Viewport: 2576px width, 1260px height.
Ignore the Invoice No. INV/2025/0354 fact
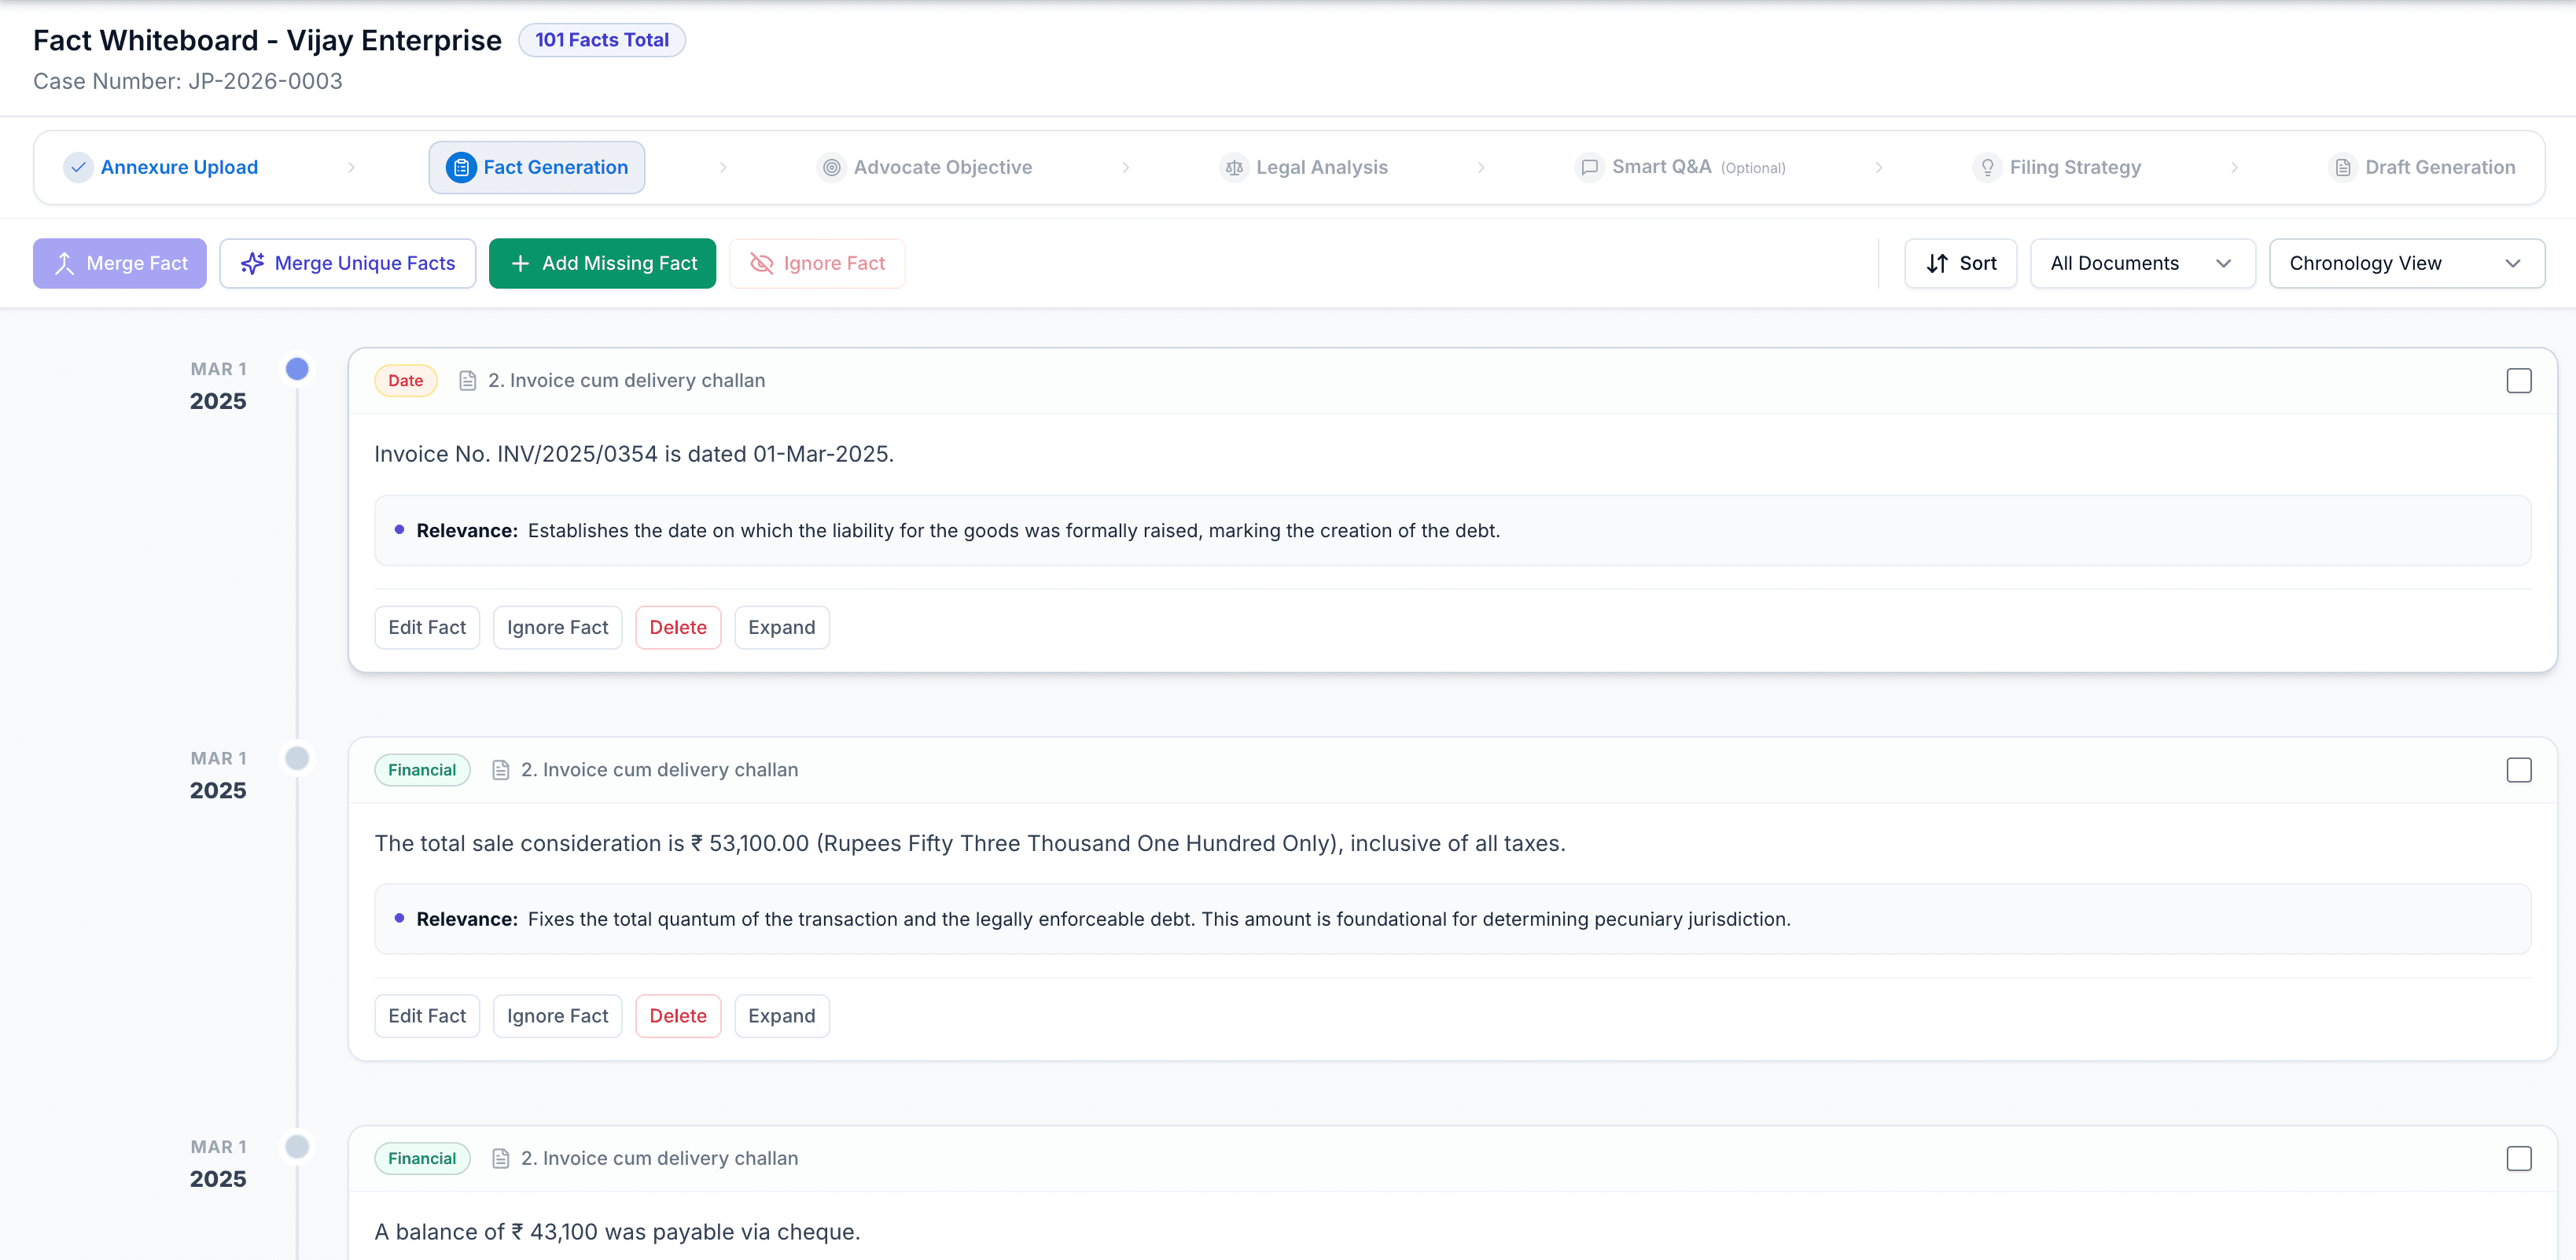click(557, 627)
